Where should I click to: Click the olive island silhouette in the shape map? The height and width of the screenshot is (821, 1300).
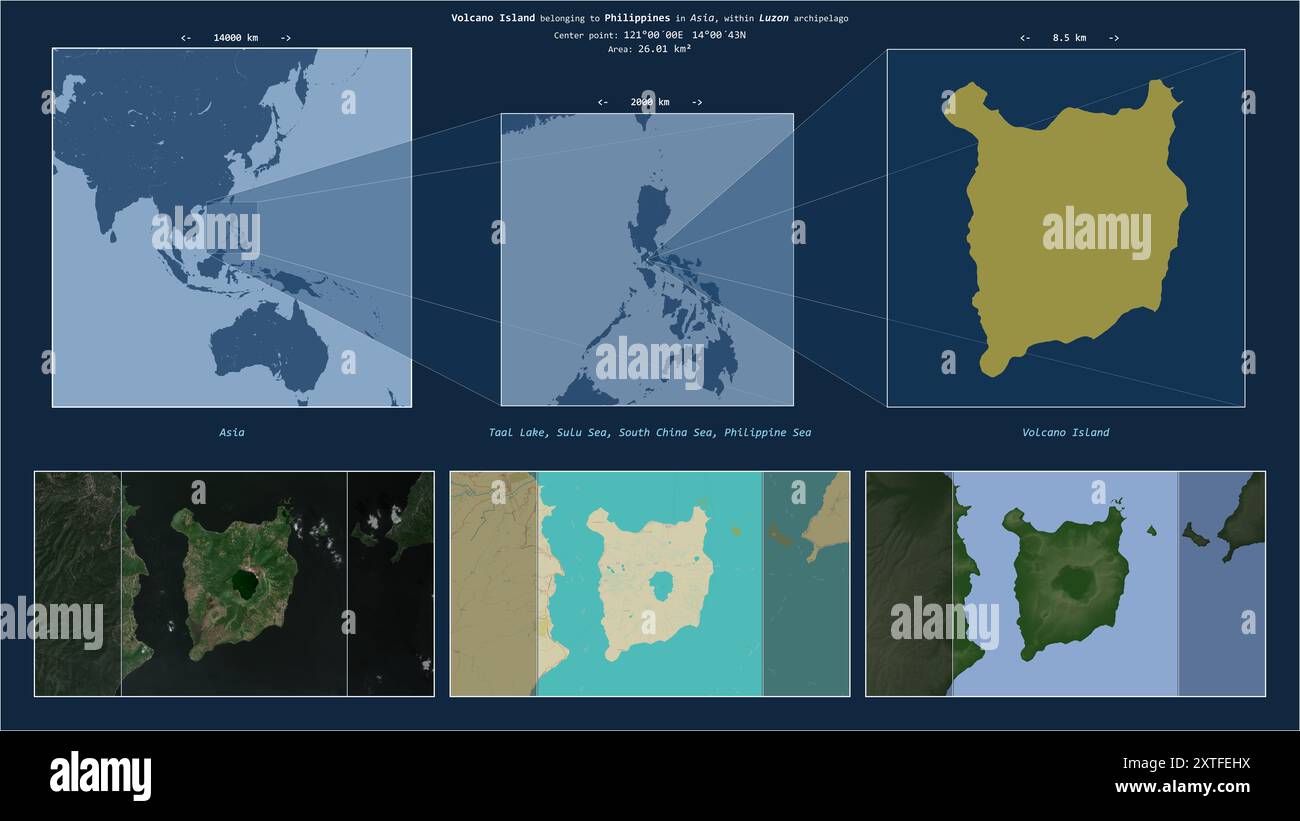1066,228
